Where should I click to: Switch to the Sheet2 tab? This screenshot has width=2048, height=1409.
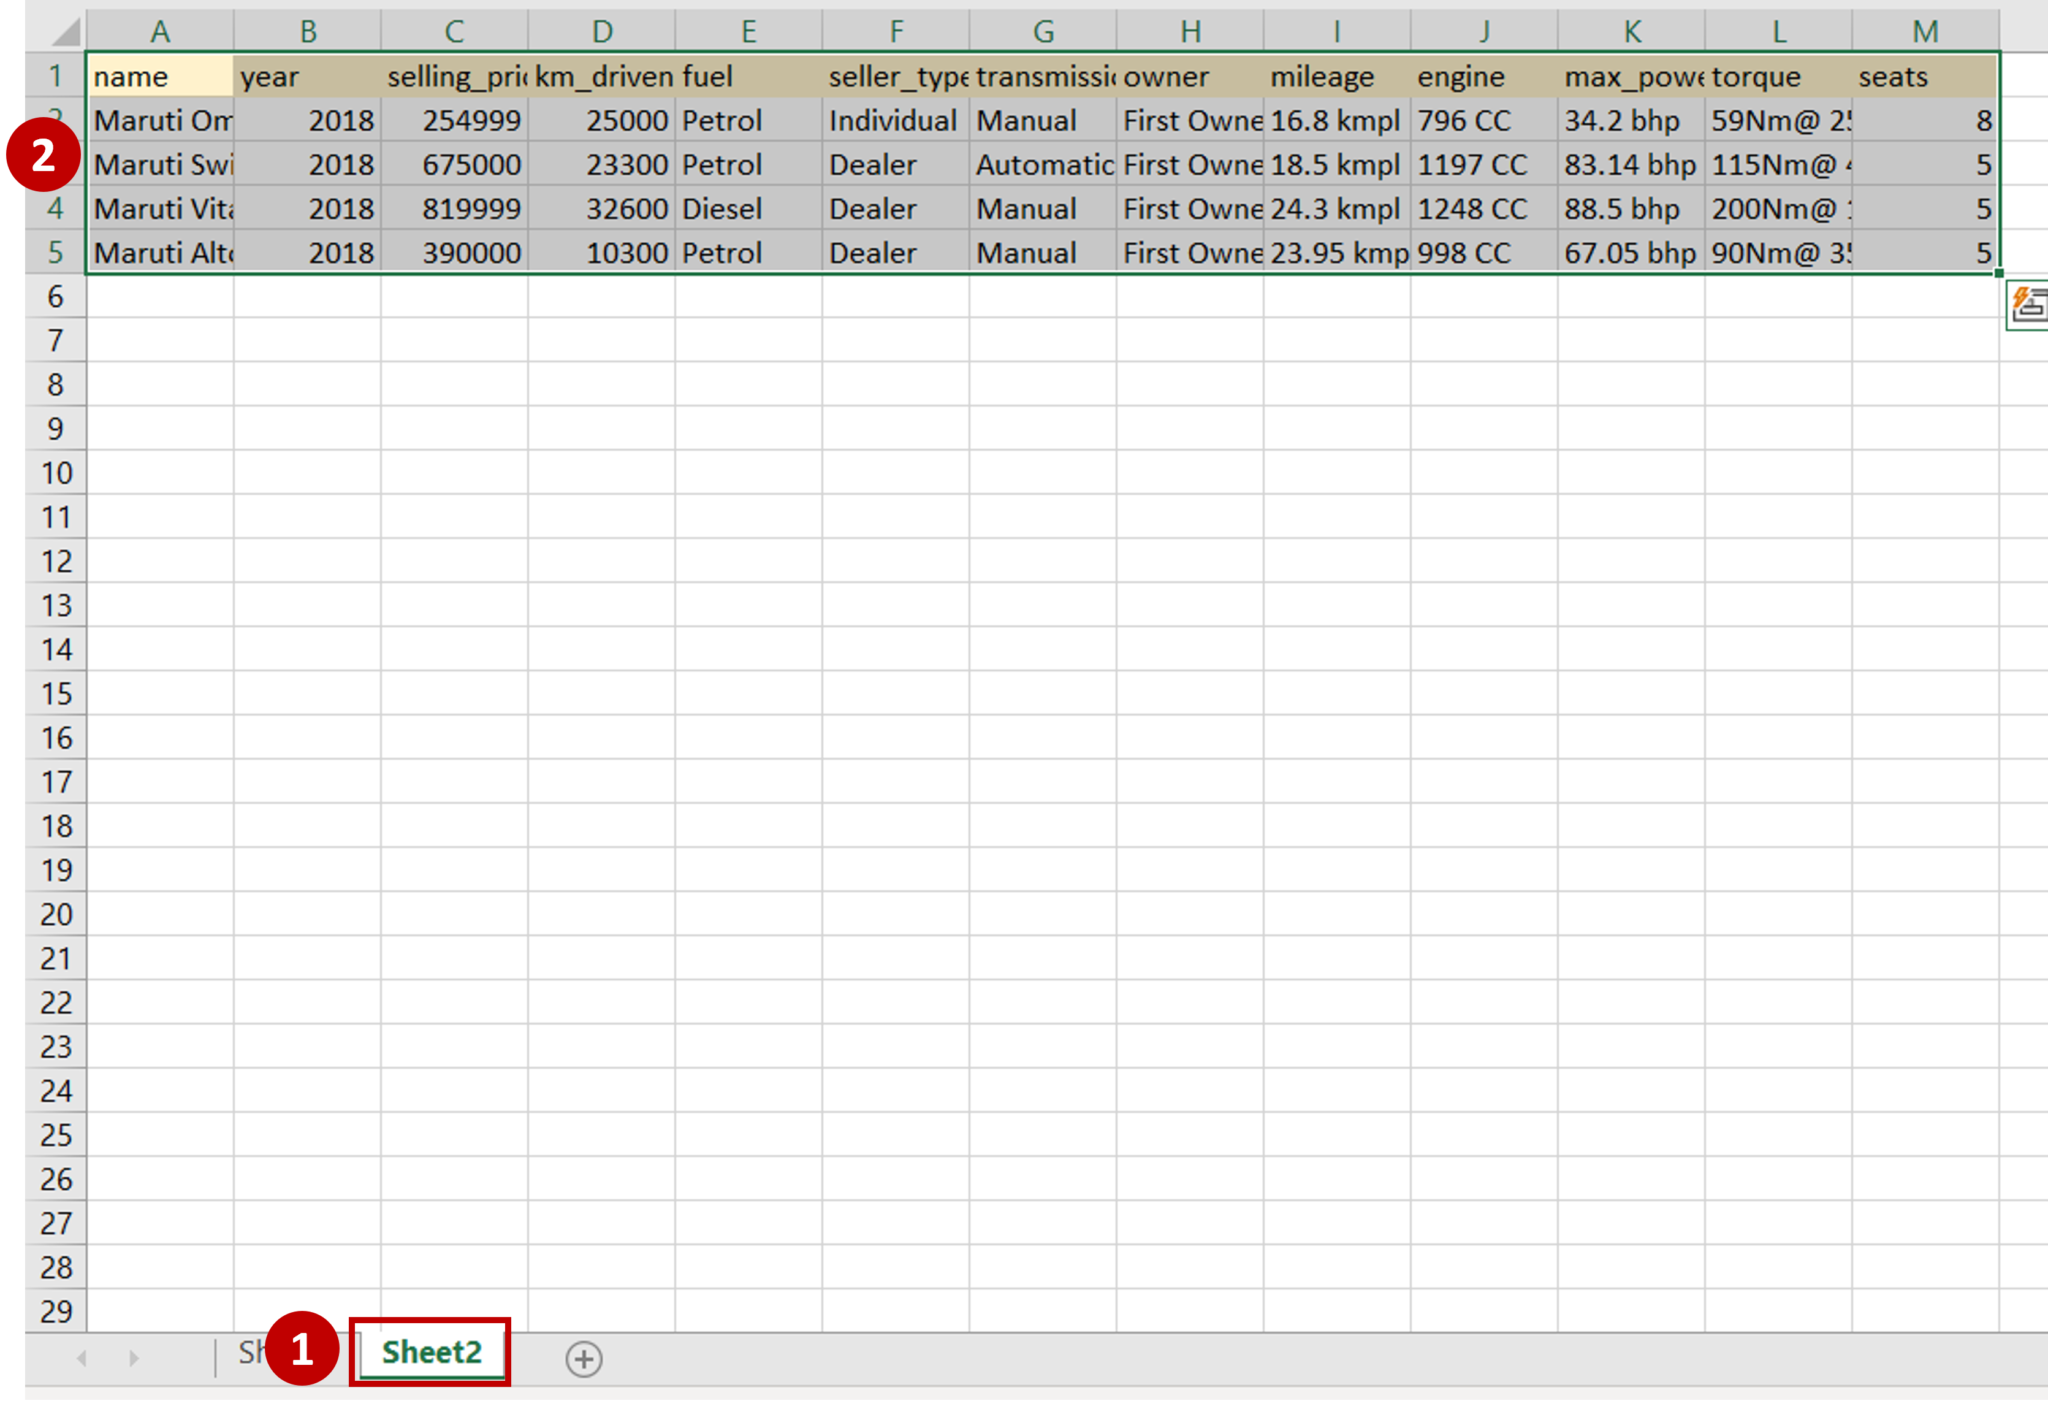click(x=432, y=1352)
